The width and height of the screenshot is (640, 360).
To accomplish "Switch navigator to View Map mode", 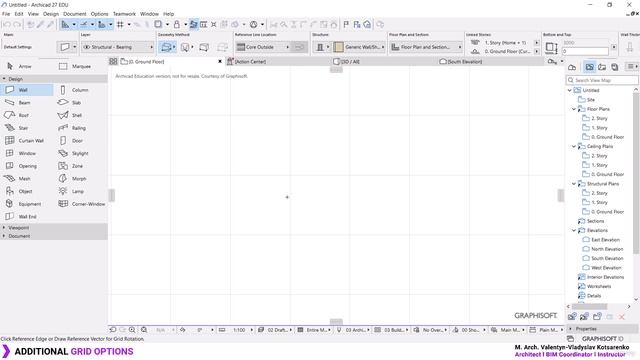I will (x=589, y=67).
